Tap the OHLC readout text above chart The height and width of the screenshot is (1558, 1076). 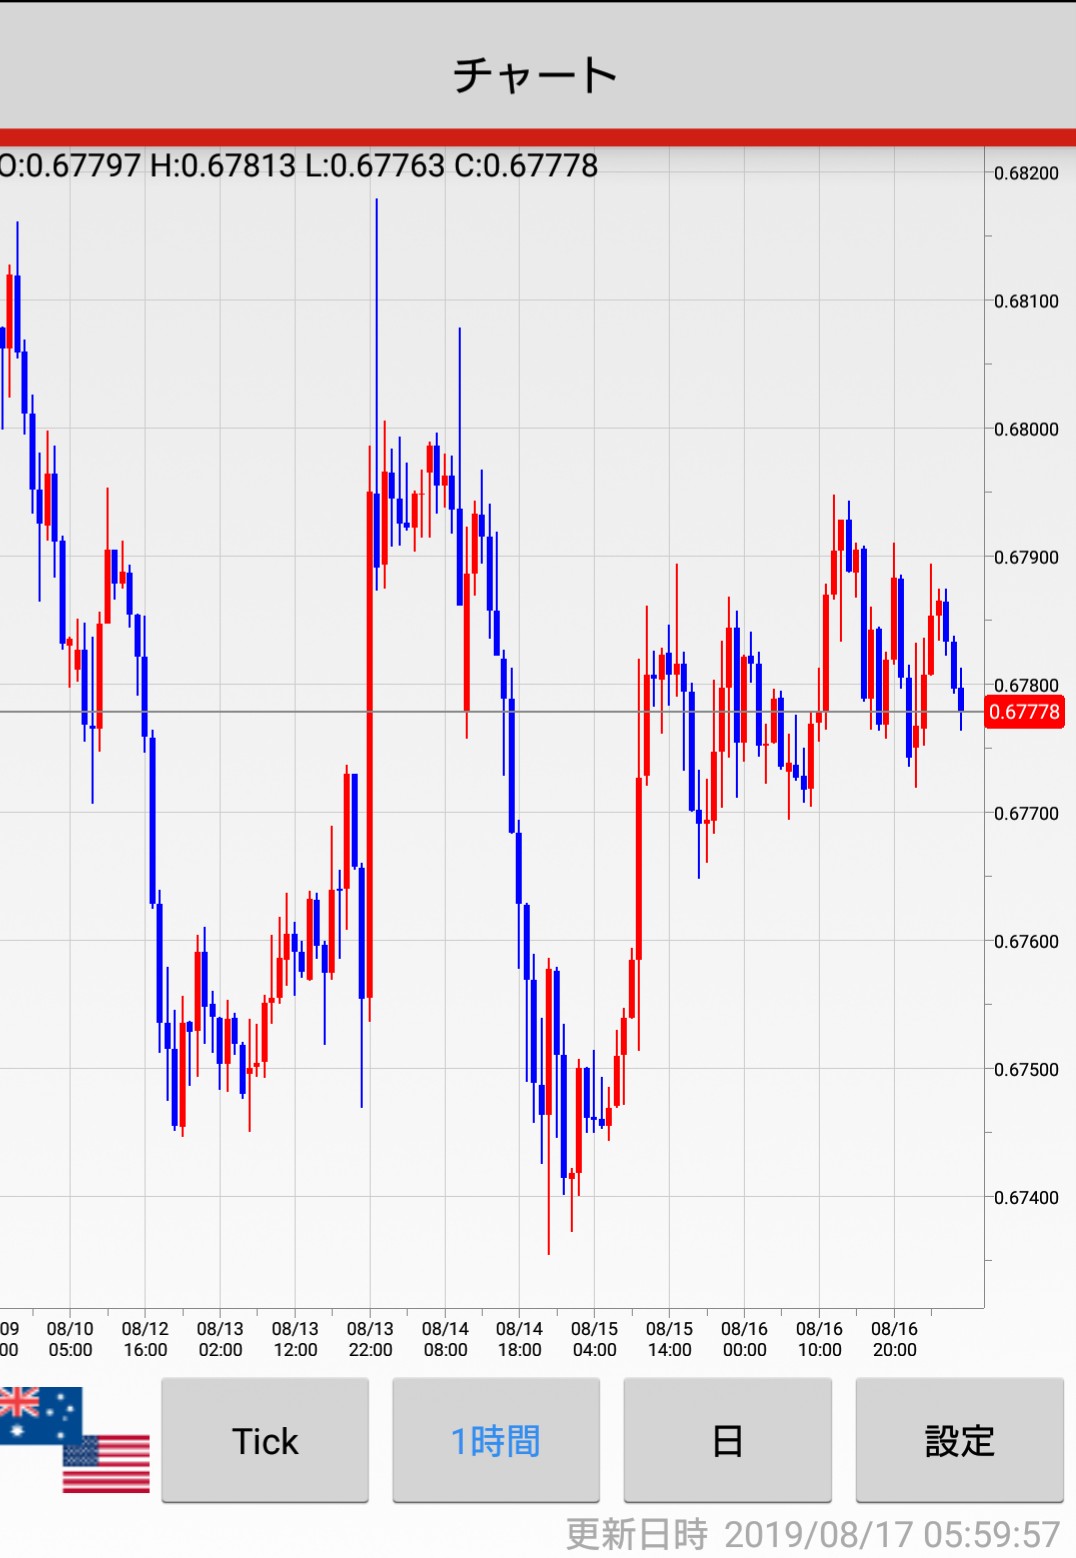click(x=298, y=165)
